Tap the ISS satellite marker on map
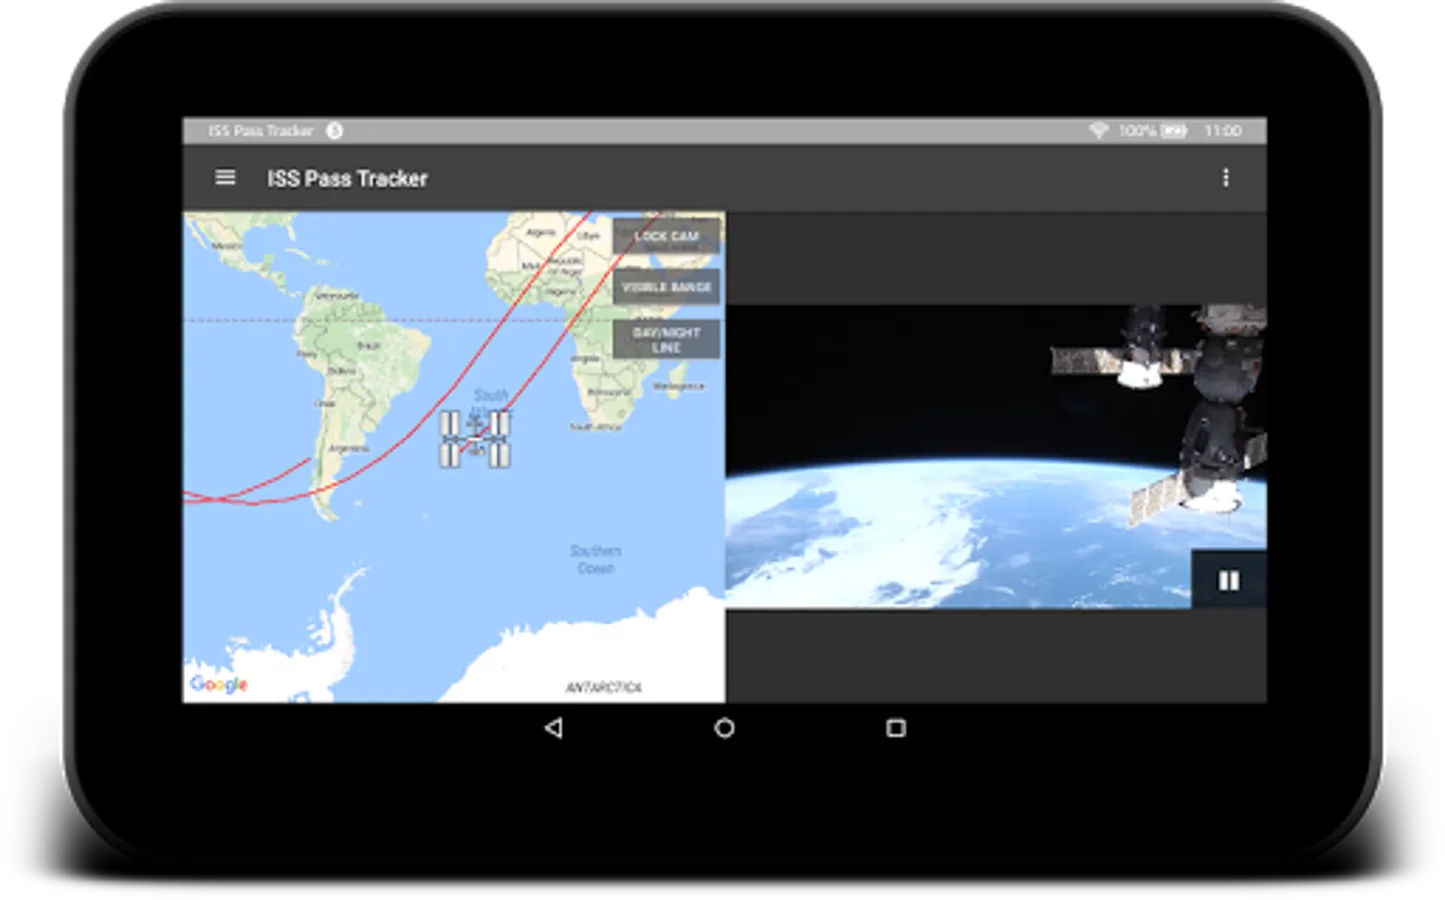This screenshot has width=1445, height=900. [475, 439]
